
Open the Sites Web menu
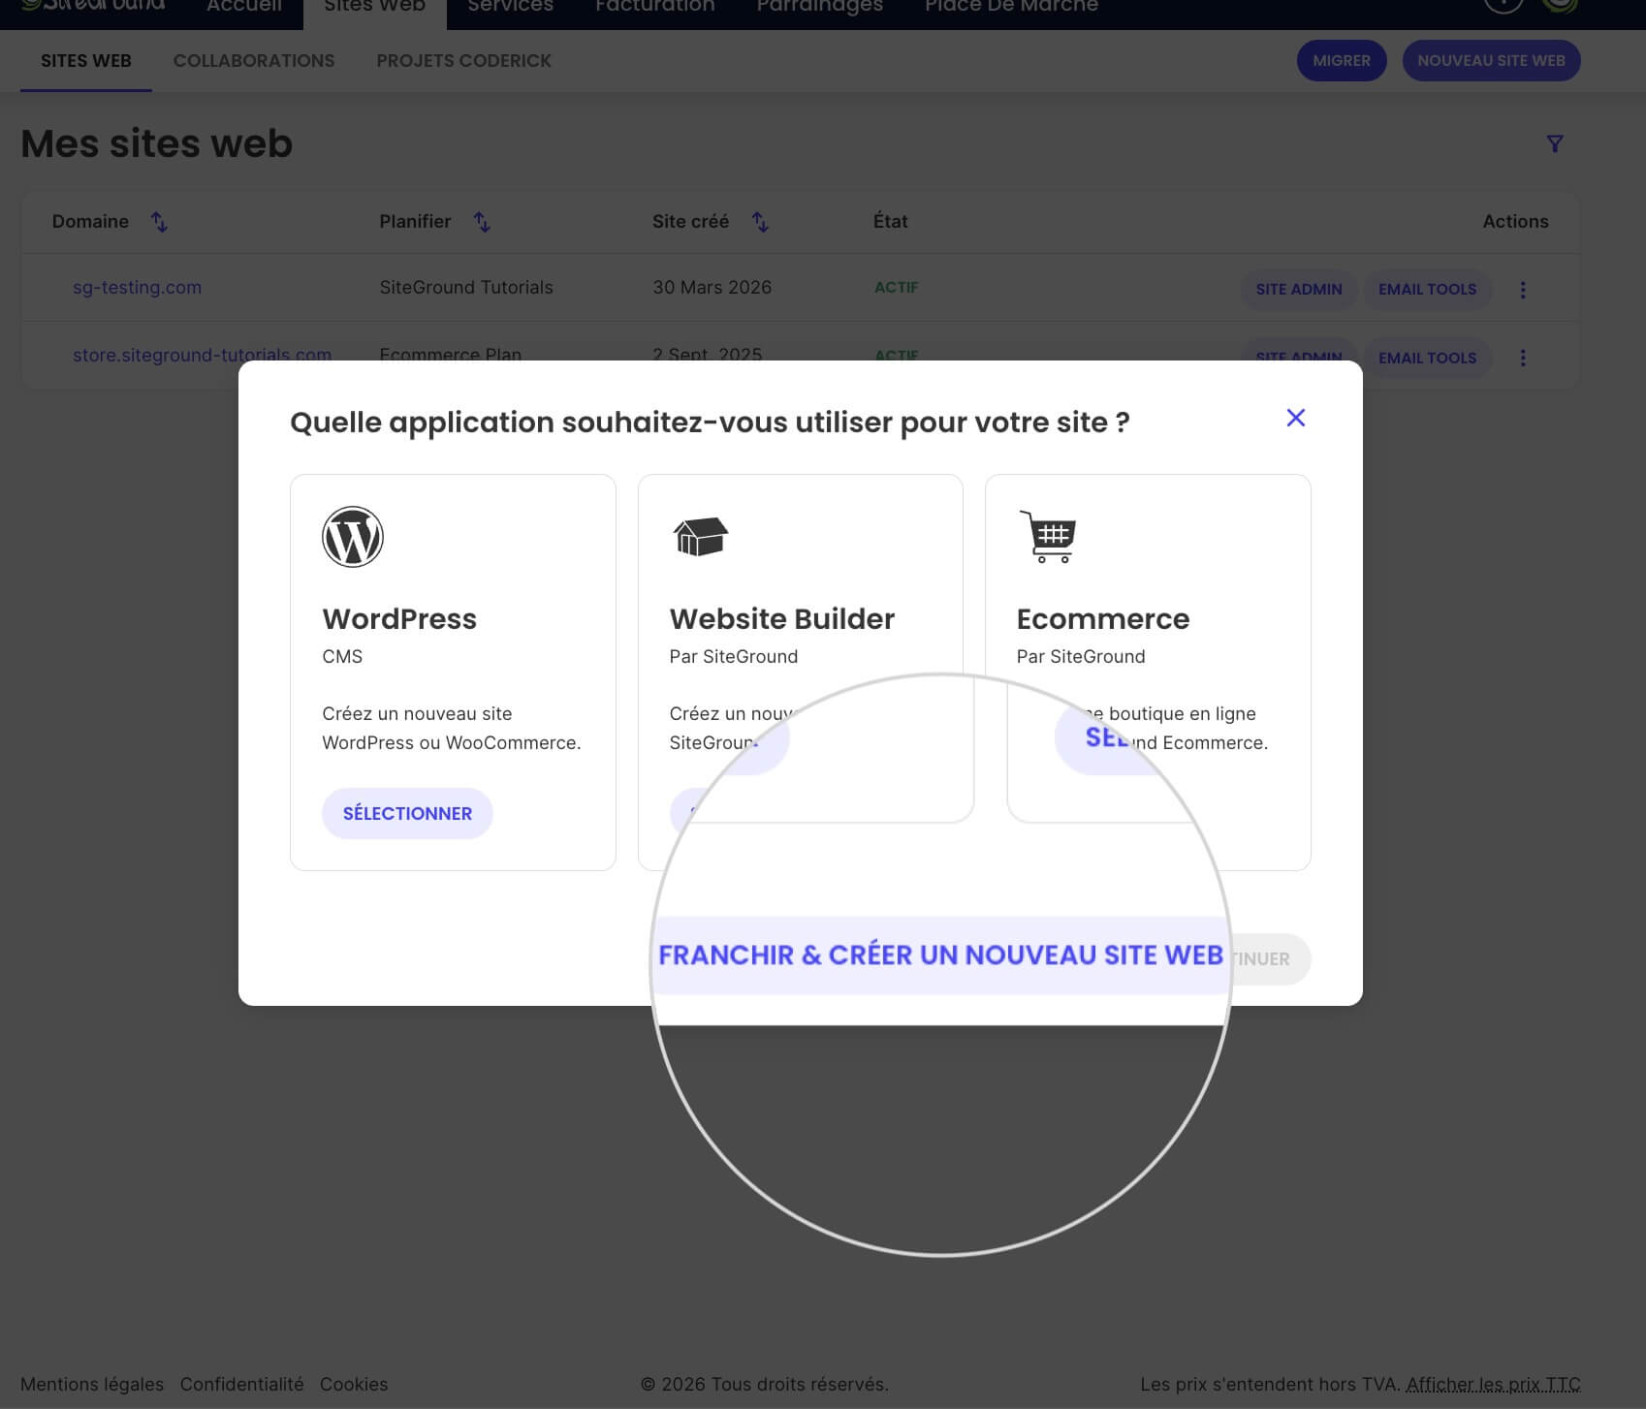pyautogui.click(x=375, y=6)
